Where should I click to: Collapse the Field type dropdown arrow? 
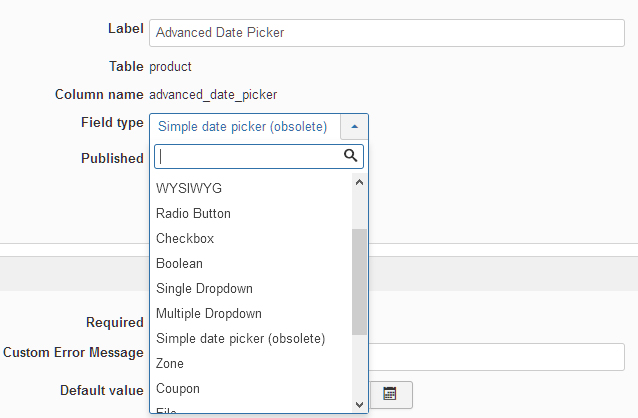(354, 127)
